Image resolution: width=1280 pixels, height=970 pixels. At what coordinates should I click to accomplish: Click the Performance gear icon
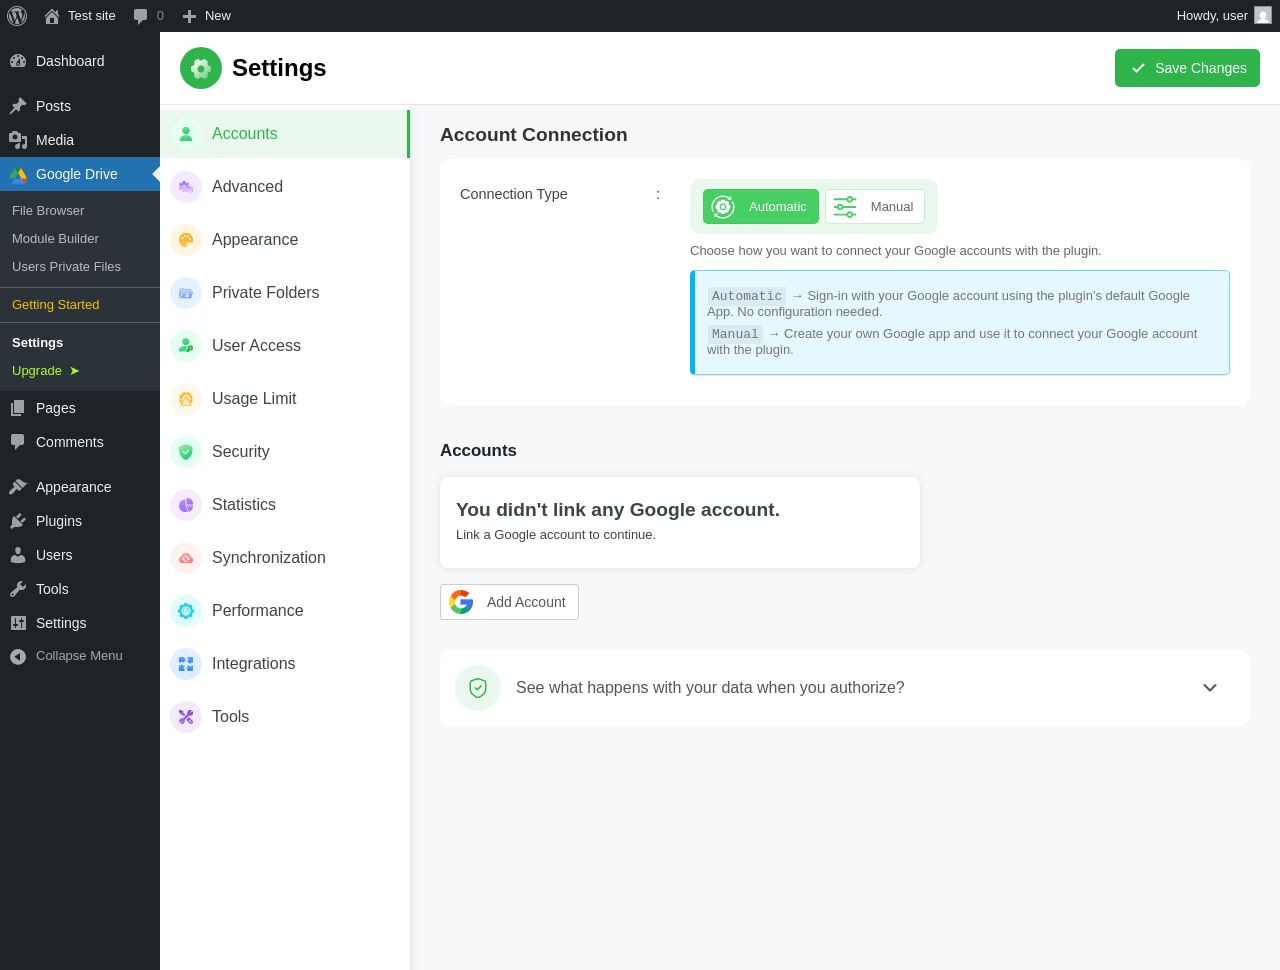[186, 611]
